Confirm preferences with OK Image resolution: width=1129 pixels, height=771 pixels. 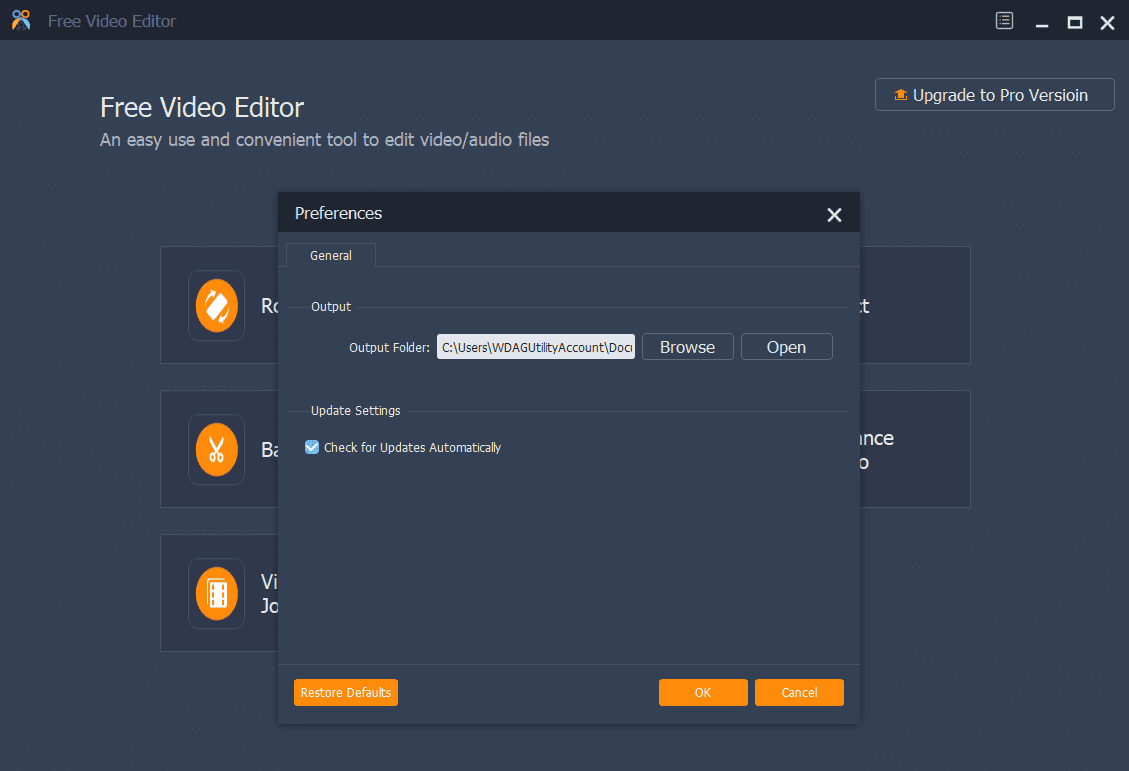coord(703,693)
